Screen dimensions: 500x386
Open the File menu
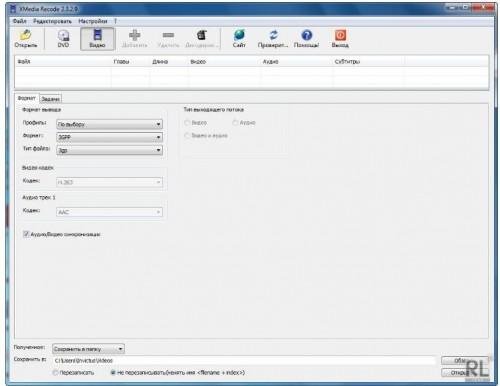(x=20, y=21)
